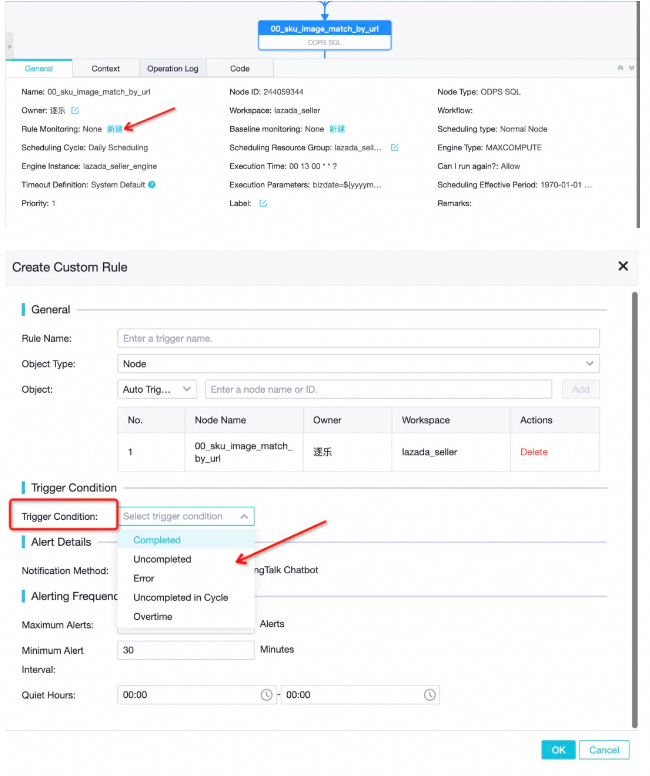Open the Object Type dropdown showing Node
650x776 pixels.
[x=358, y=364]
